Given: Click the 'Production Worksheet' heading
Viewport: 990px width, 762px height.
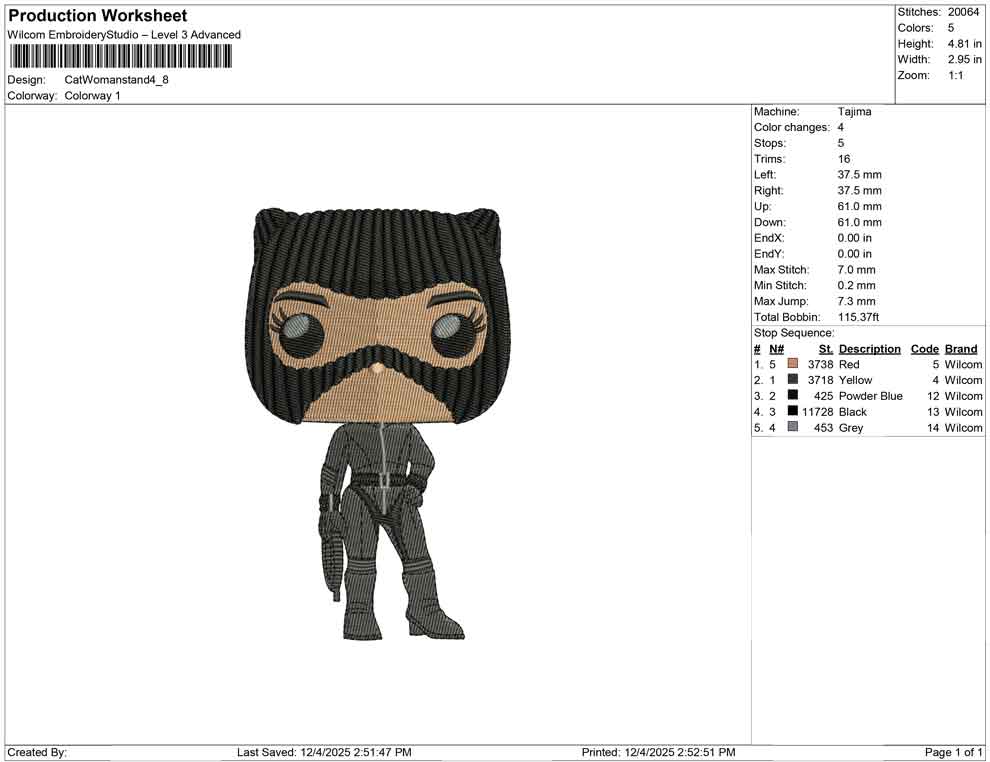Looking at the screenshot, I should tap(97, 16).
